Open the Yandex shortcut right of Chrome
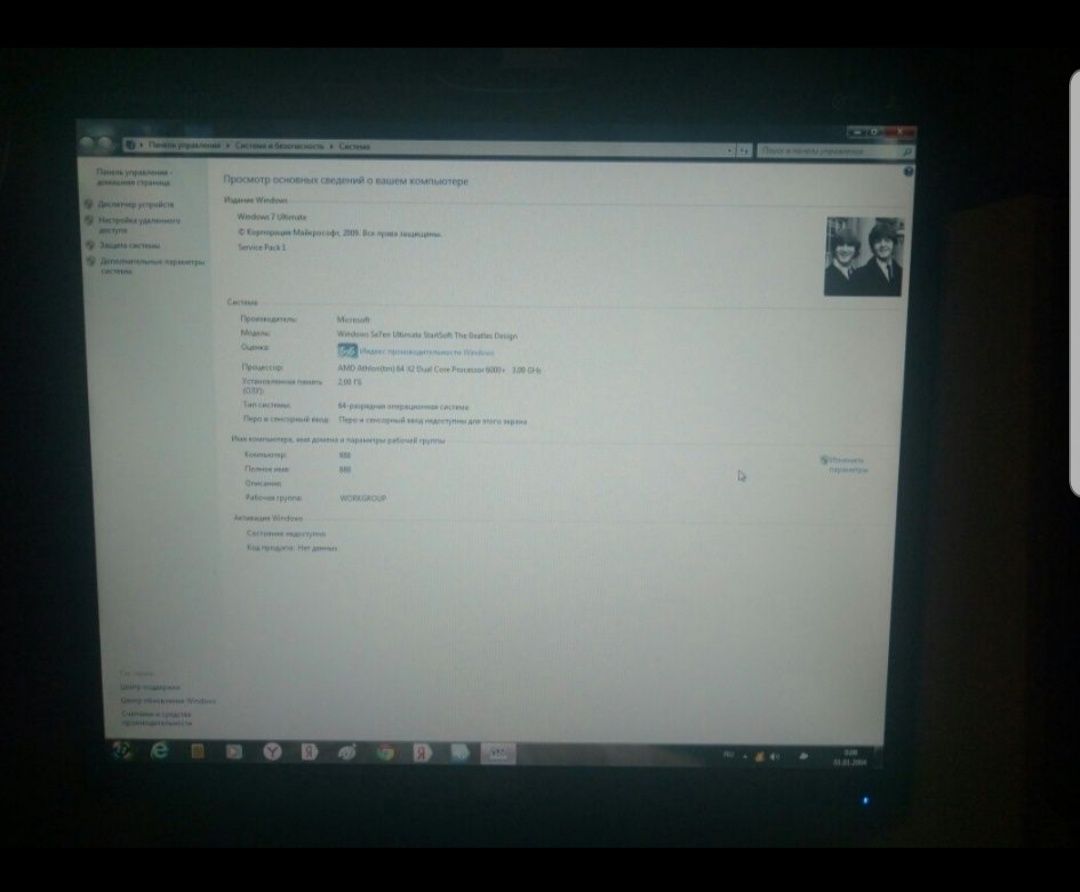Viewport: 1080px width, 892px height. (422, 752)
